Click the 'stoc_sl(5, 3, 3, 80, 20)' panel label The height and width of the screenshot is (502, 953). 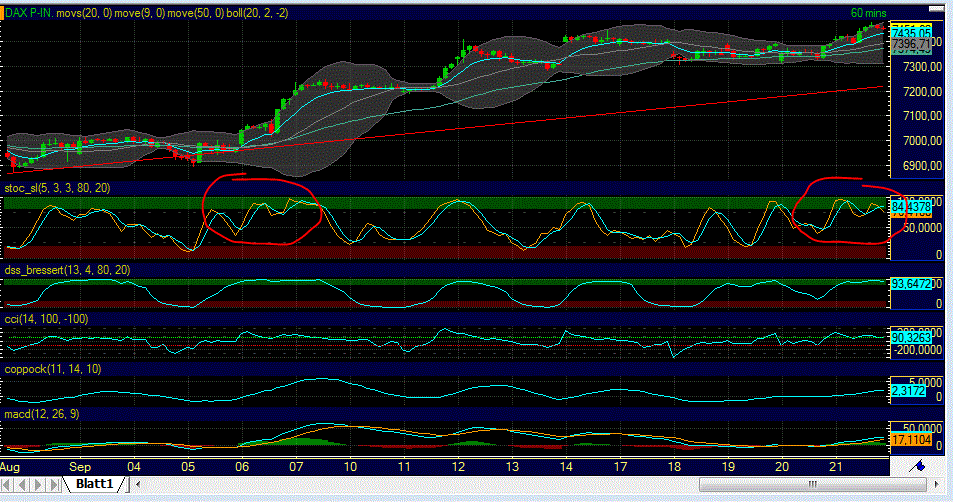pyautogui.click(x=57, y=188)
